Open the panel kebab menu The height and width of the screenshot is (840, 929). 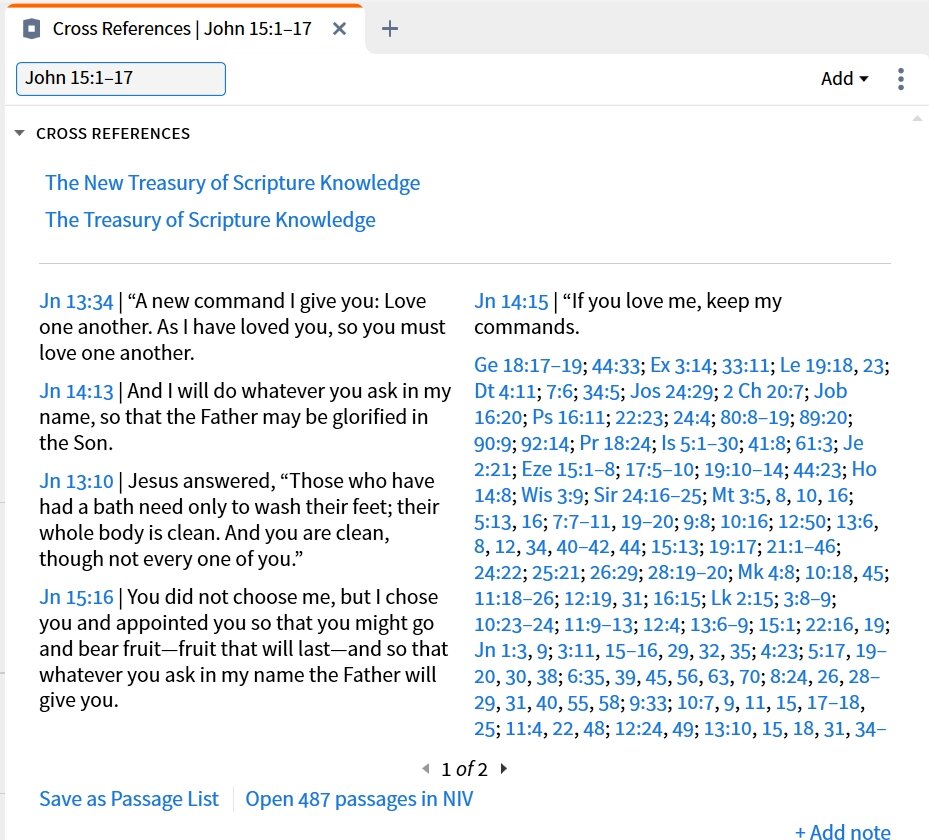point(901,79)
